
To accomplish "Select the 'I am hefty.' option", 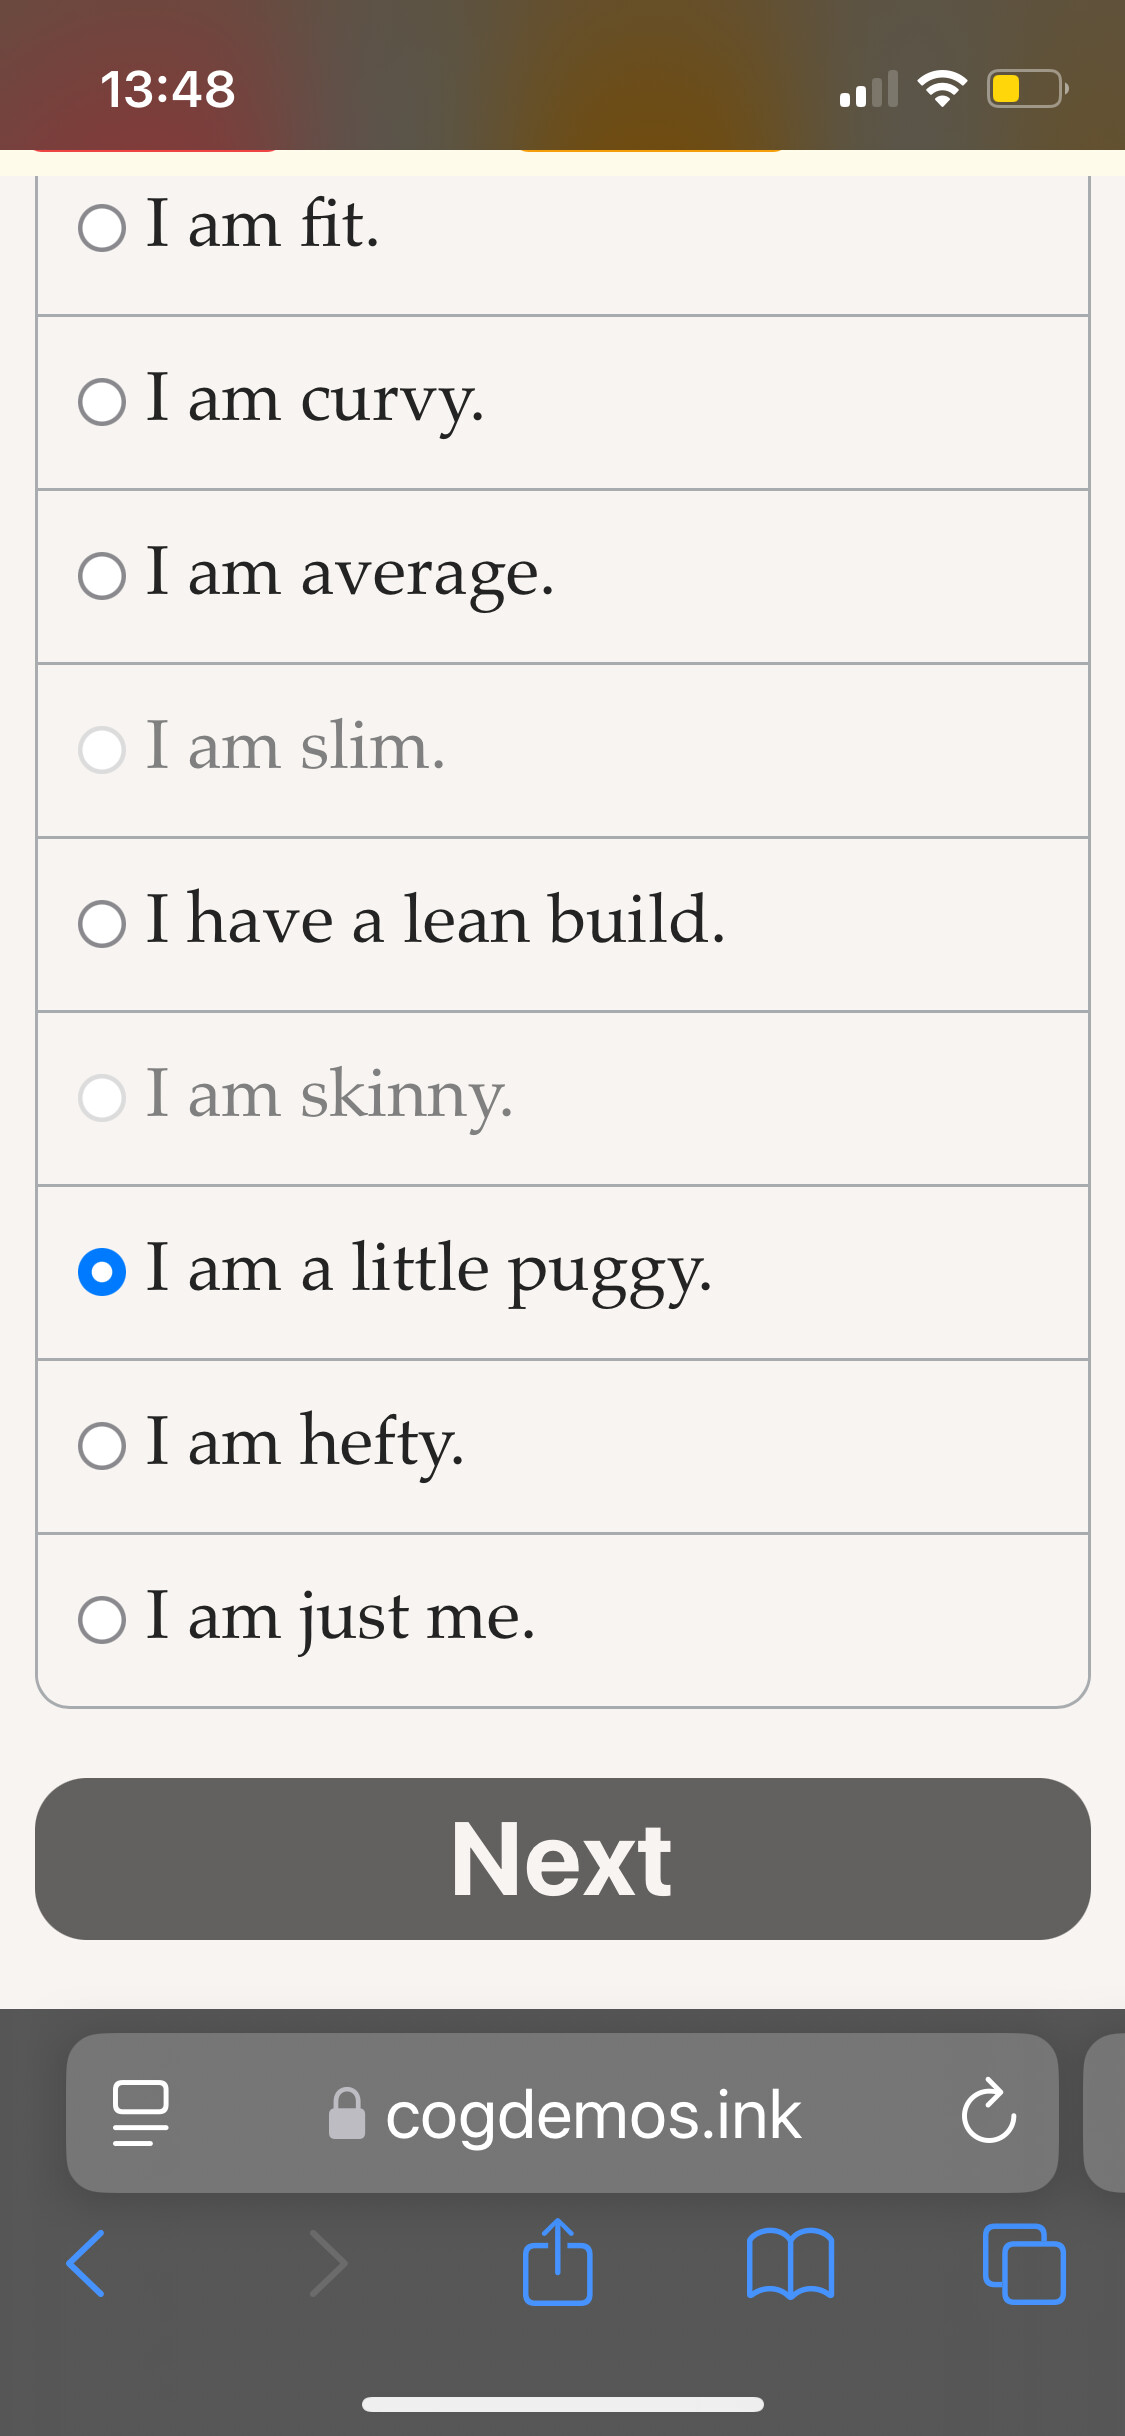I will pyautogui.click(x=102, y=1446).
